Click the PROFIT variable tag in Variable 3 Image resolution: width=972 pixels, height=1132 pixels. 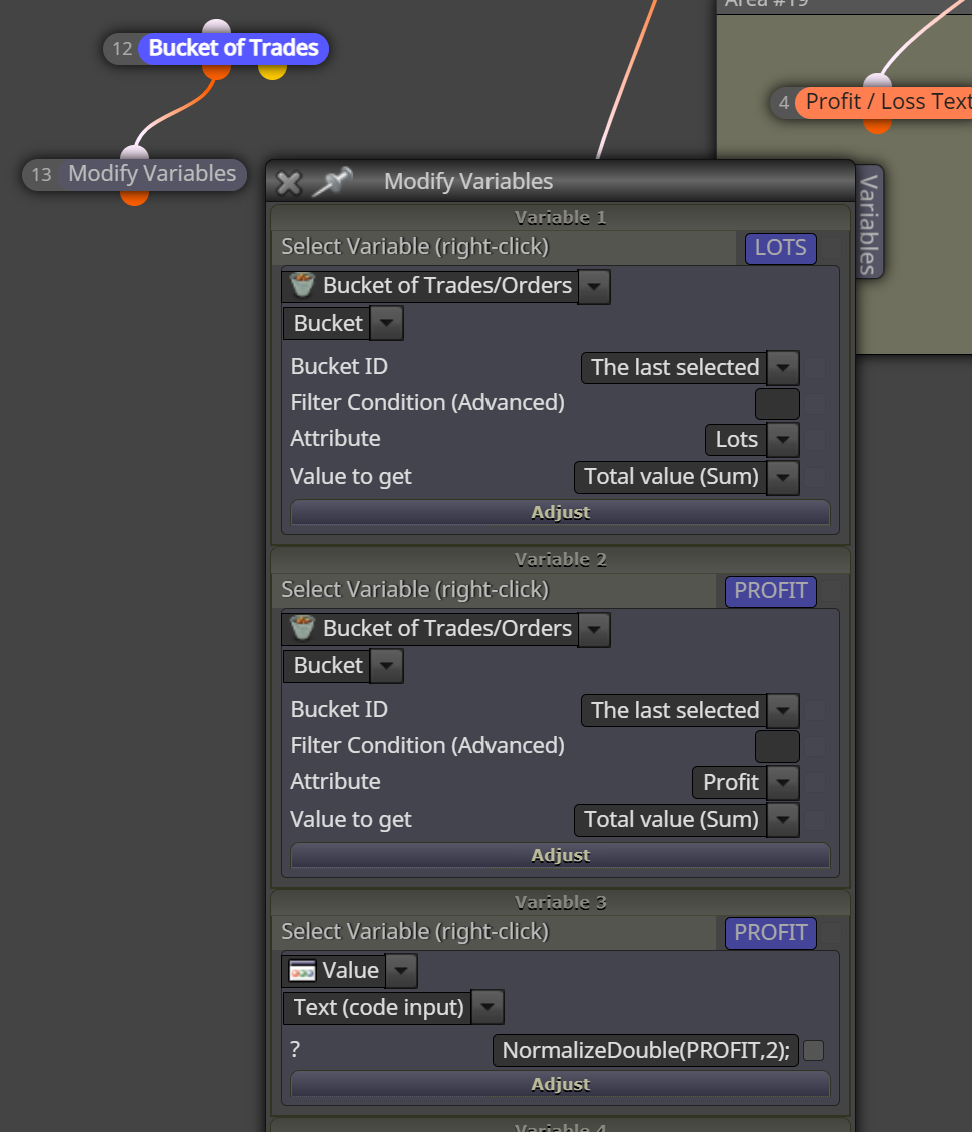[771, 933]
